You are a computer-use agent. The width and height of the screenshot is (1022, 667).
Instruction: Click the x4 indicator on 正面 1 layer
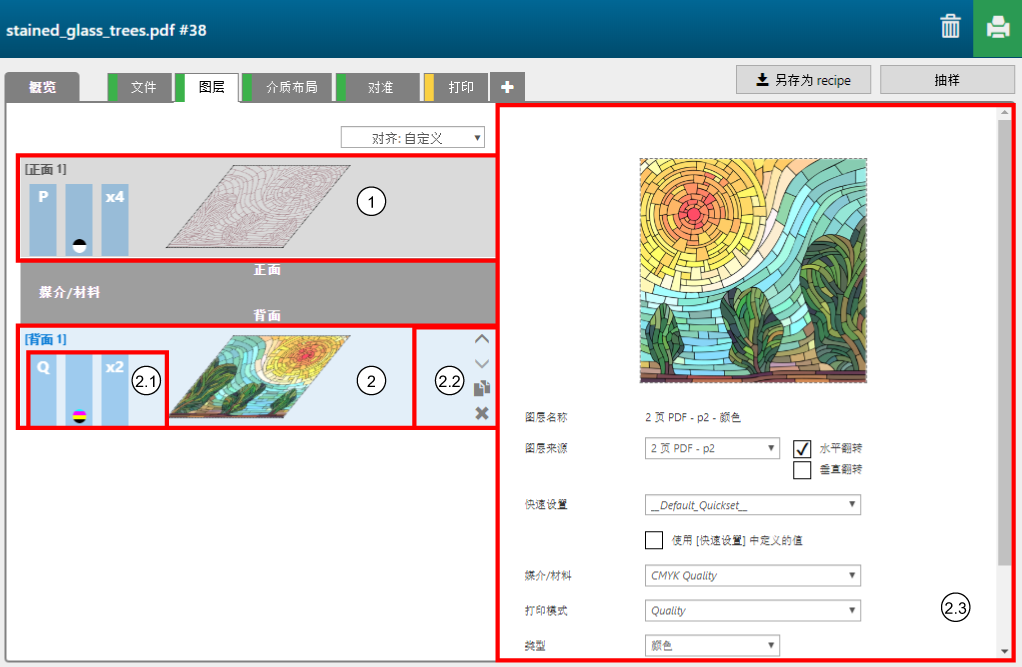(x=115, y=220)
